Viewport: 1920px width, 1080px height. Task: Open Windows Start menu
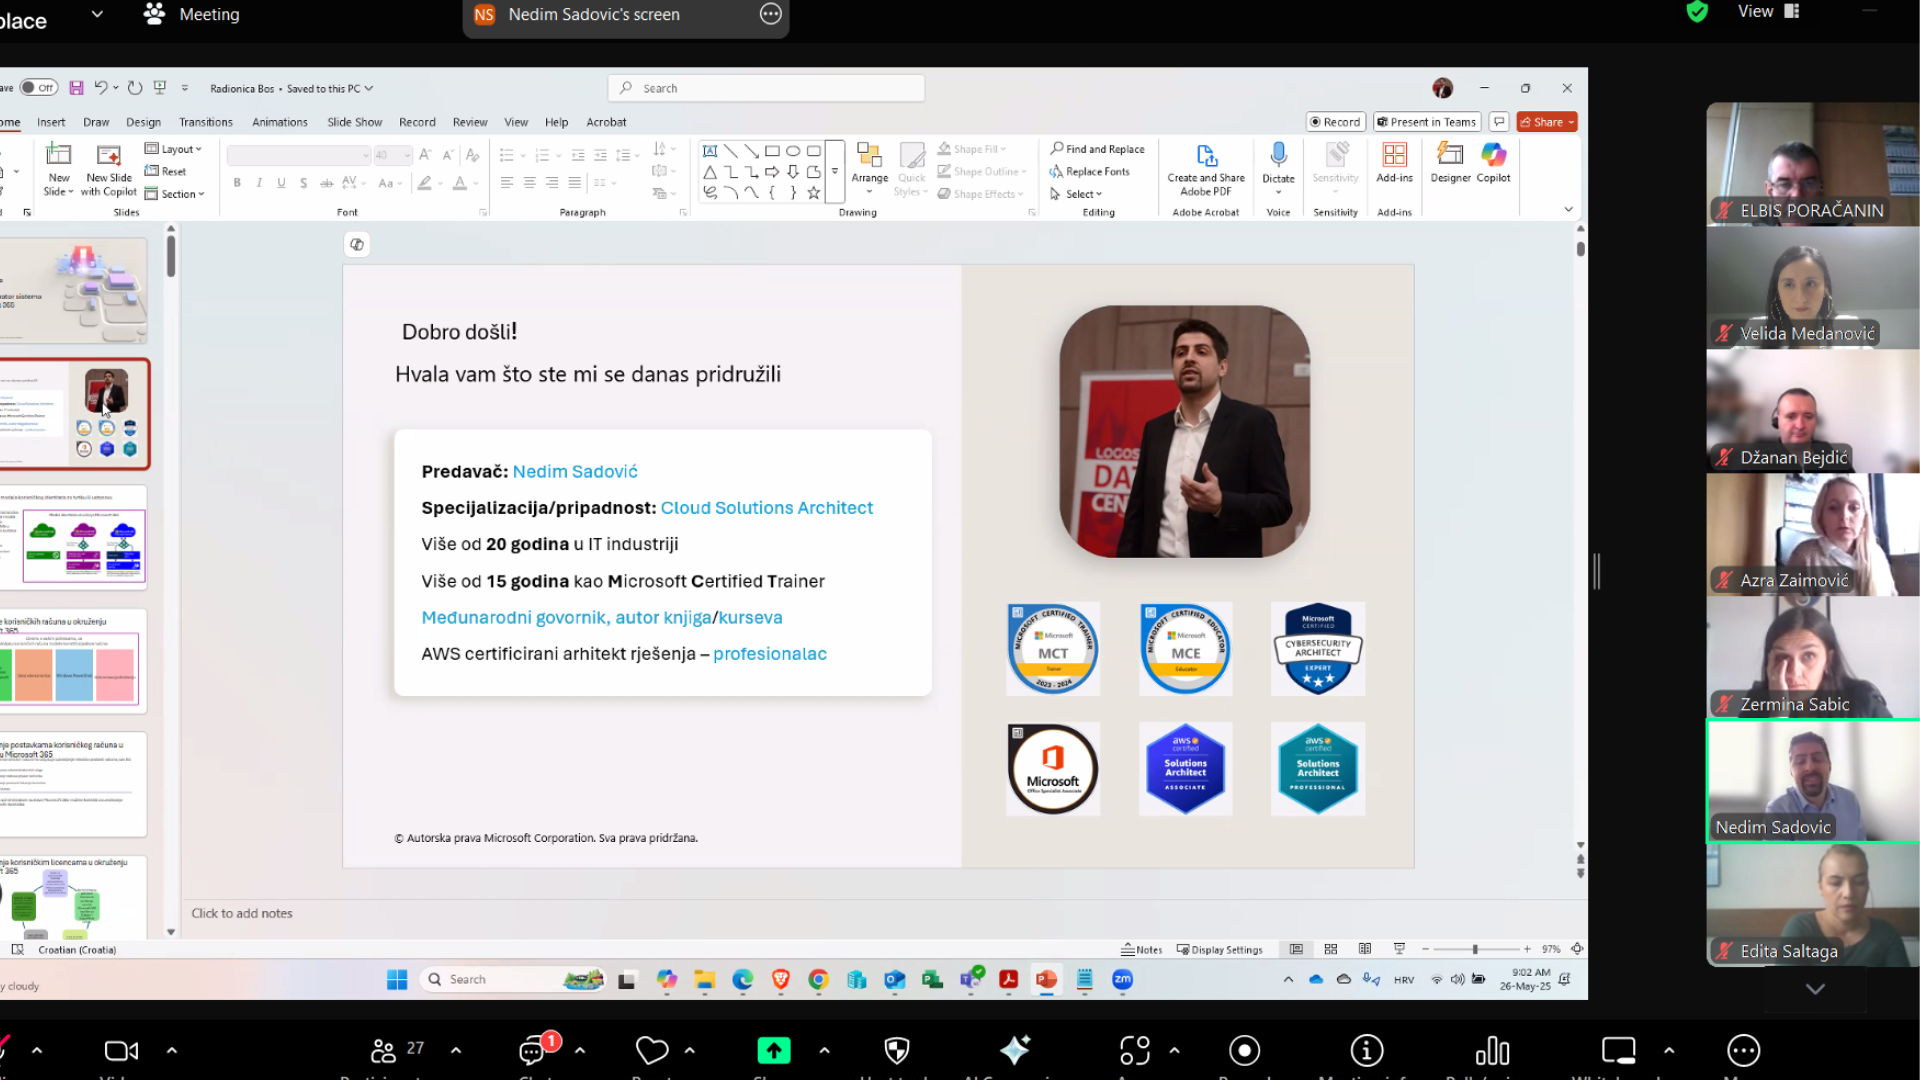pos(397,980)
